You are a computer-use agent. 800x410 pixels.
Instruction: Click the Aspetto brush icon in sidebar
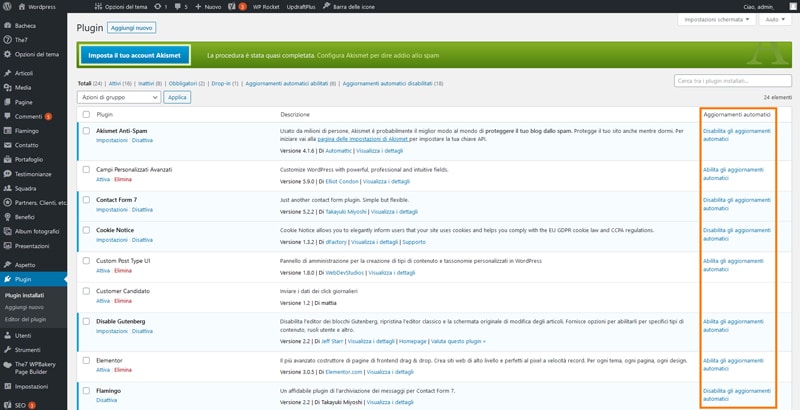click(x=7, y=265)
